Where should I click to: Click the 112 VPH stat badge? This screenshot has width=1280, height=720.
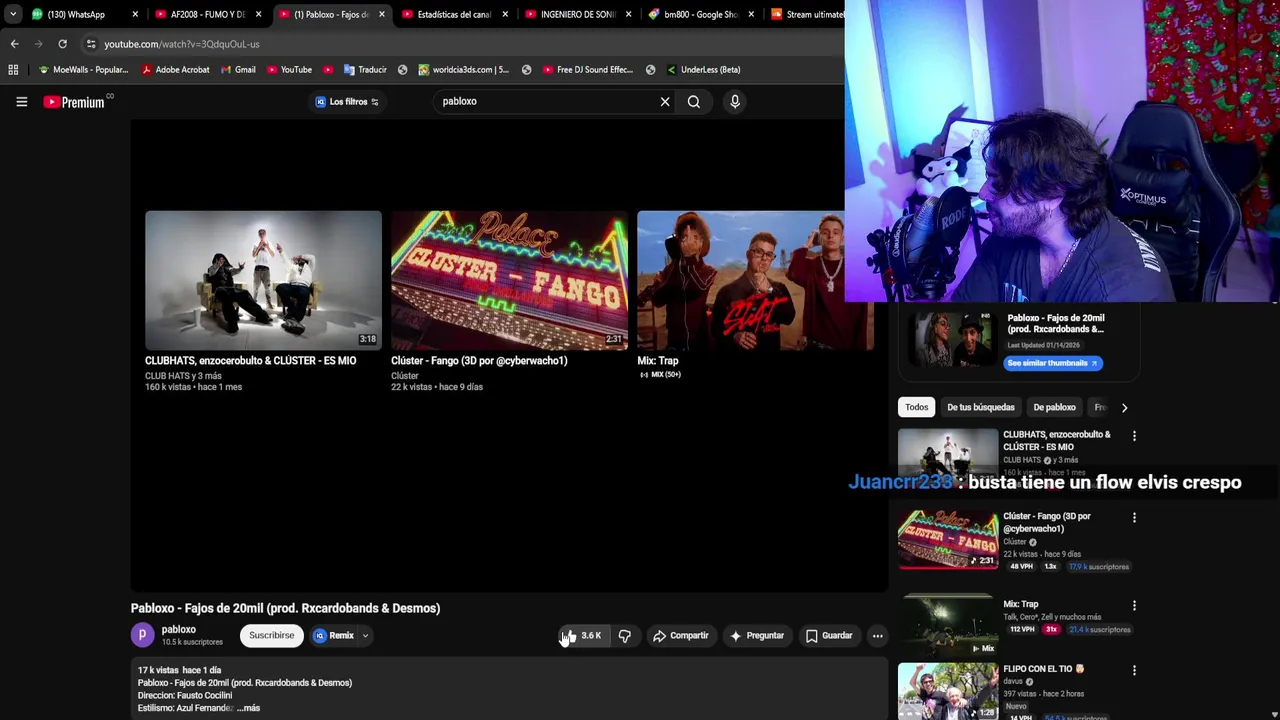click(x=1021, y=630)
